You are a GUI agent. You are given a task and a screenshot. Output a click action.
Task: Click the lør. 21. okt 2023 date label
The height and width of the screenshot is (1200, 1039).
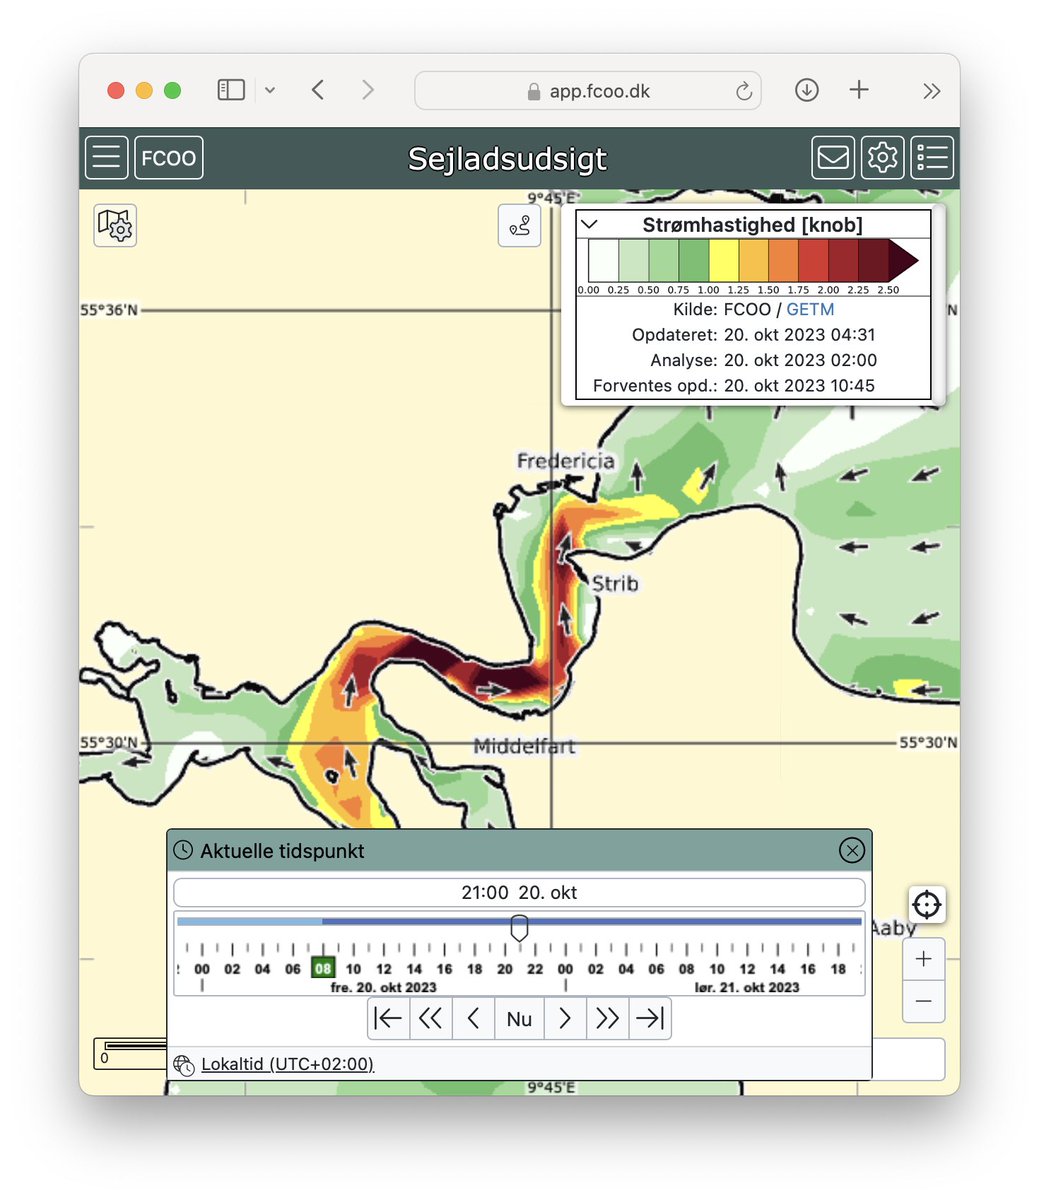(747, 987)
